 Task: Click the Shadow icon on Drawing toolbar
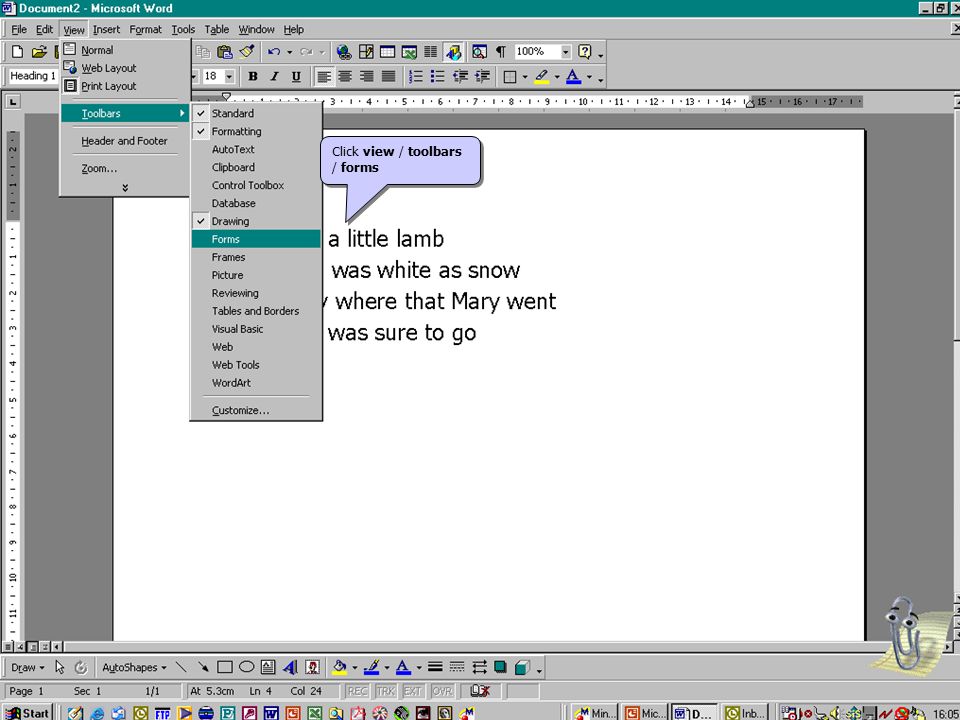tap(500, 667)
